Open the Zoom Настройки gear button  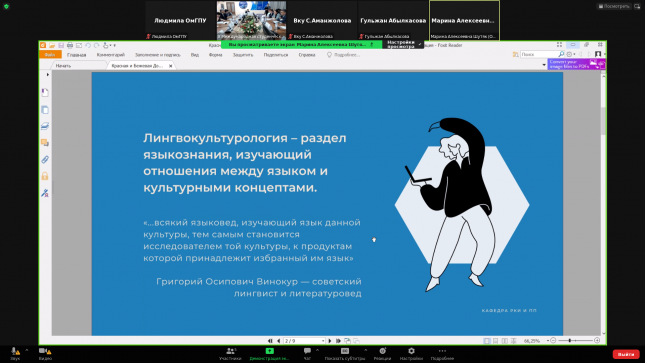click(411, 354)
